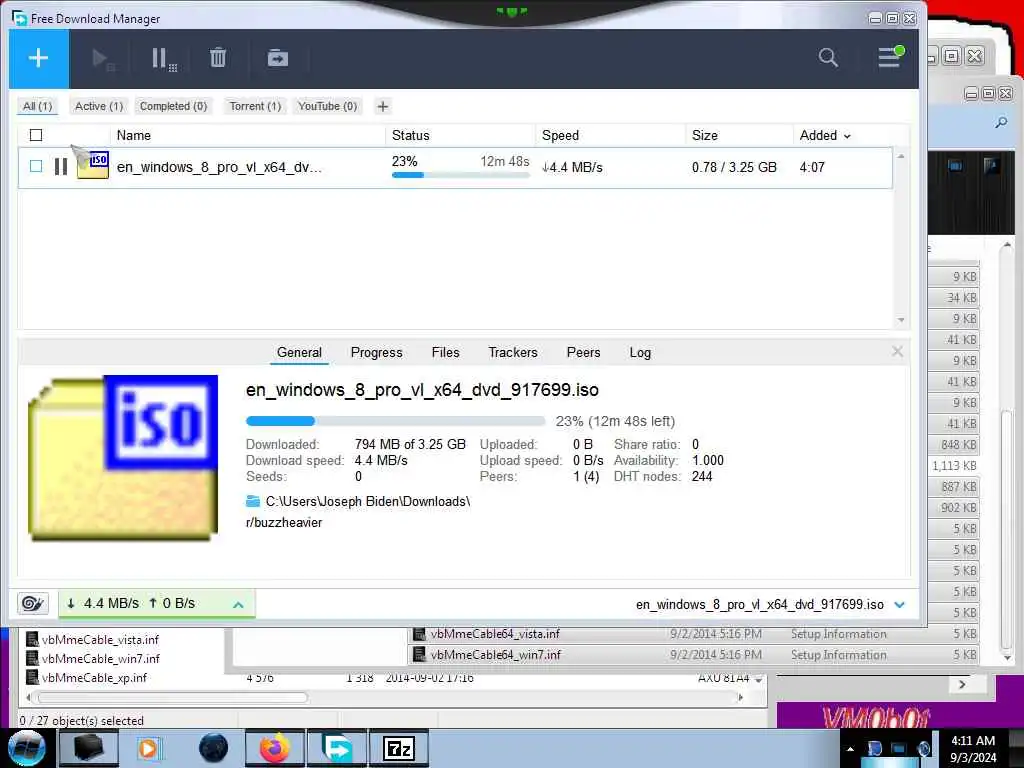1024x768 pixels.
Task: Open the black box taskbar application icon
Action: point(89,748)
